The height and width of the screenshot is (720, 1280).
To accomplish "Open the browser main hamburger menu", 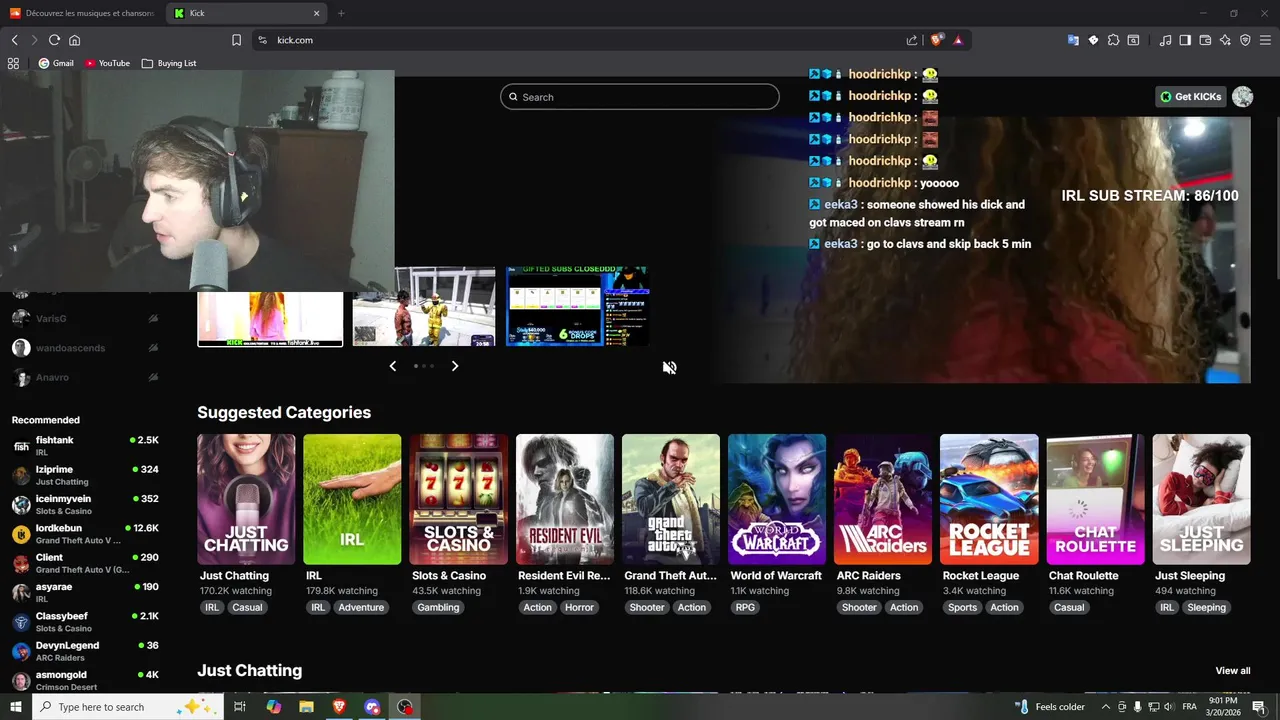I will point(1265,40).
